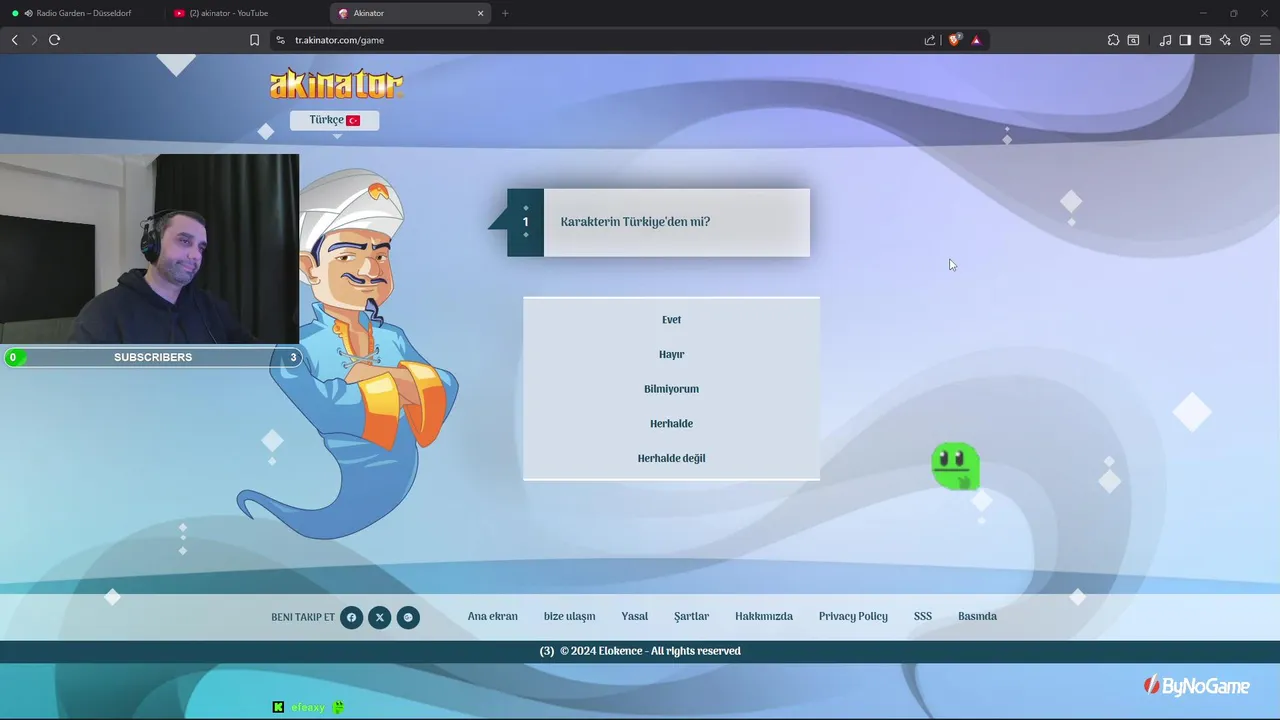Viewport: 1280px width, 720px height.
Task: Open Şartlar terms link
Action: tap(691, 616)
